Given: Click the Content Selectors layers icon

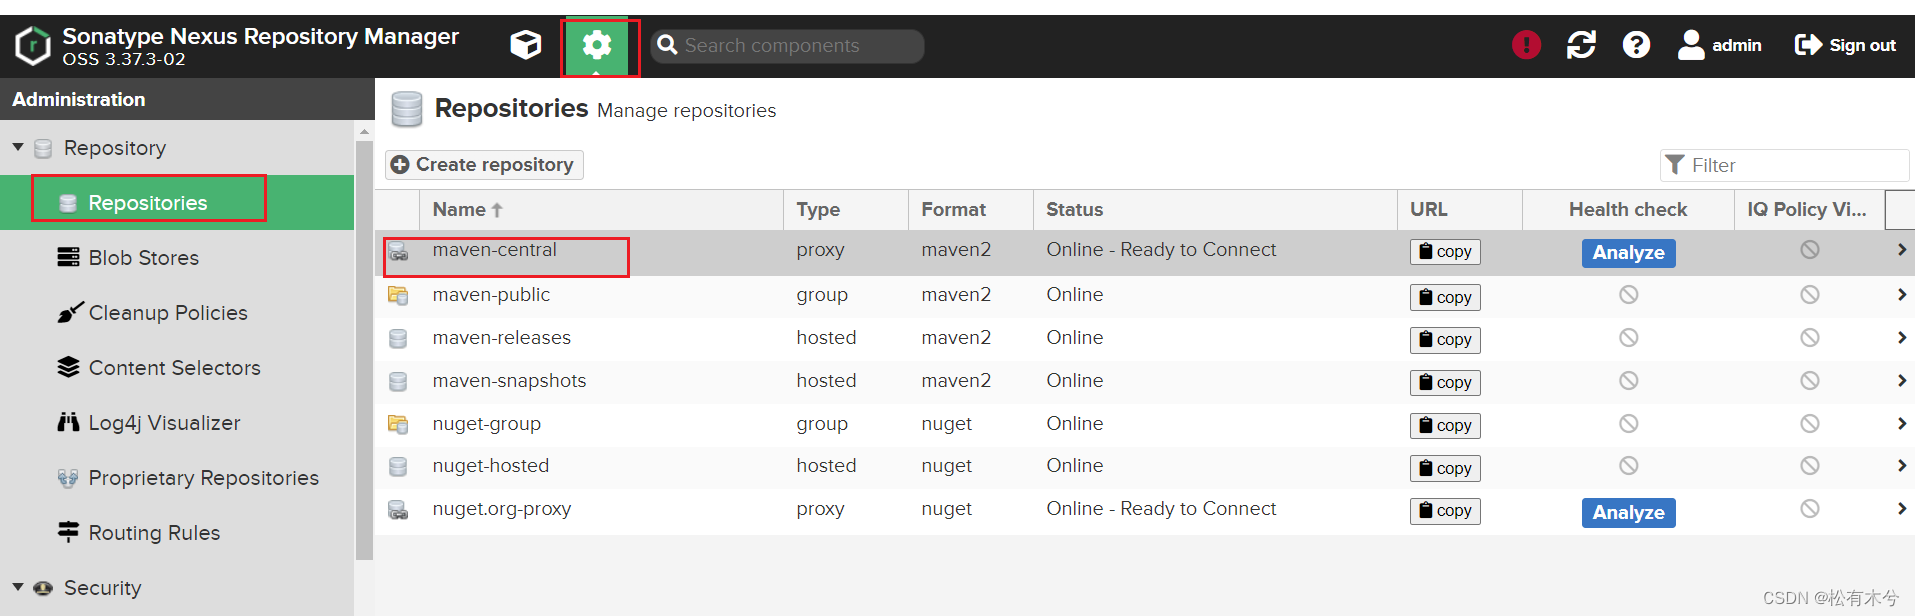Looking at the screenshot, I should (x=68, y=367).
